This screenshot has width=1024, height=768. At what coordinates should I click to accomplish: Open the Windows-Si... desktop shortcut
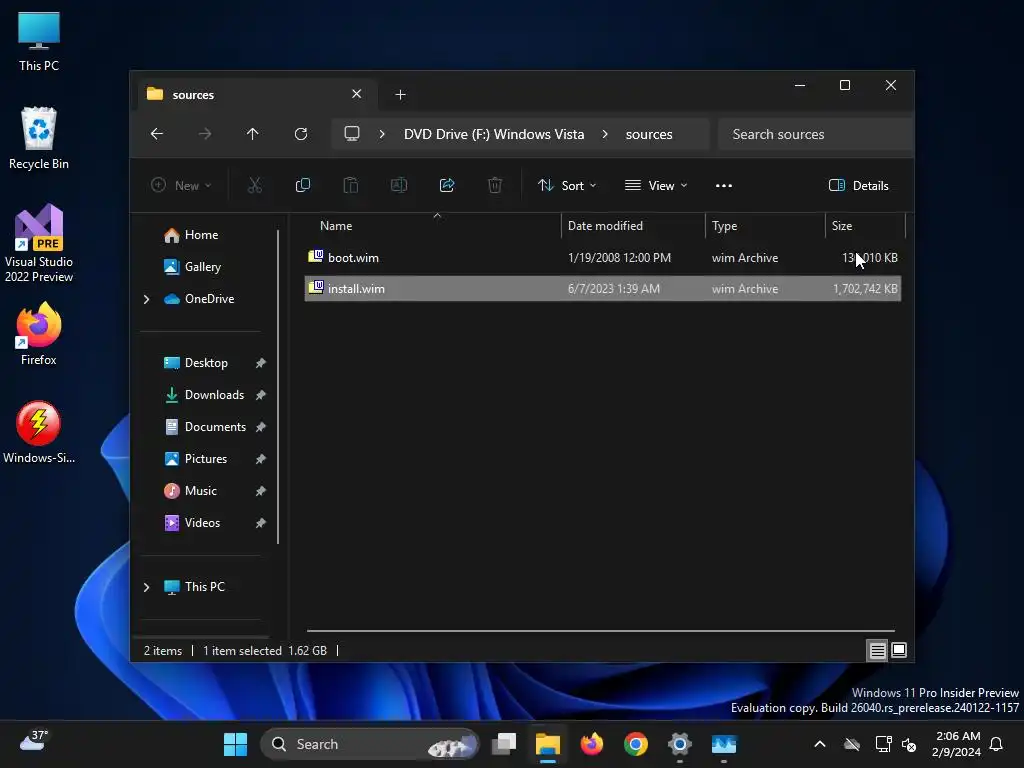[x=39, y=432]
